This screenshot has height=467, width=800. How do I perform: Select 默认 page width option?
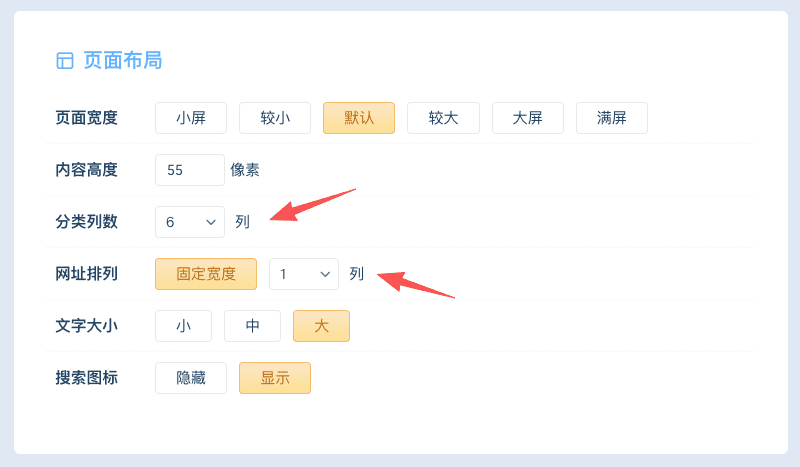coord(359,118)
